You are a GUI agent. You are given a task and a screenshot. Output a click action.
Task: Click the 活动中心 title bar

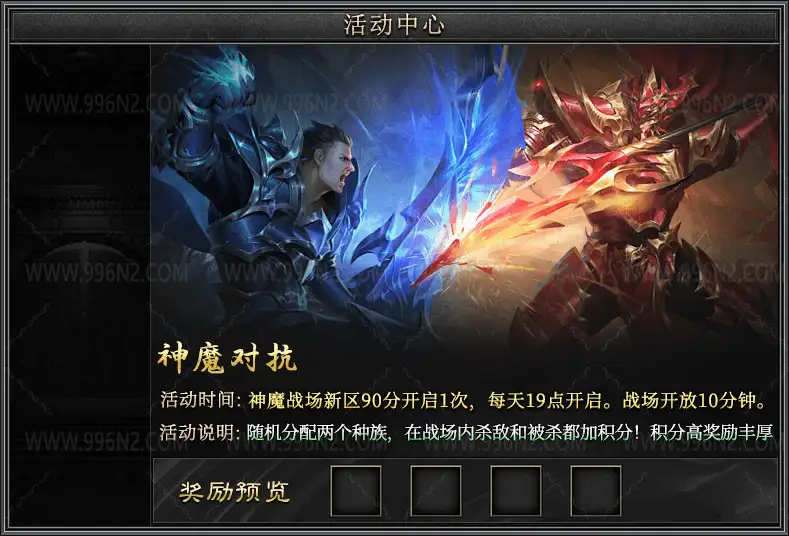coord(394,25)
